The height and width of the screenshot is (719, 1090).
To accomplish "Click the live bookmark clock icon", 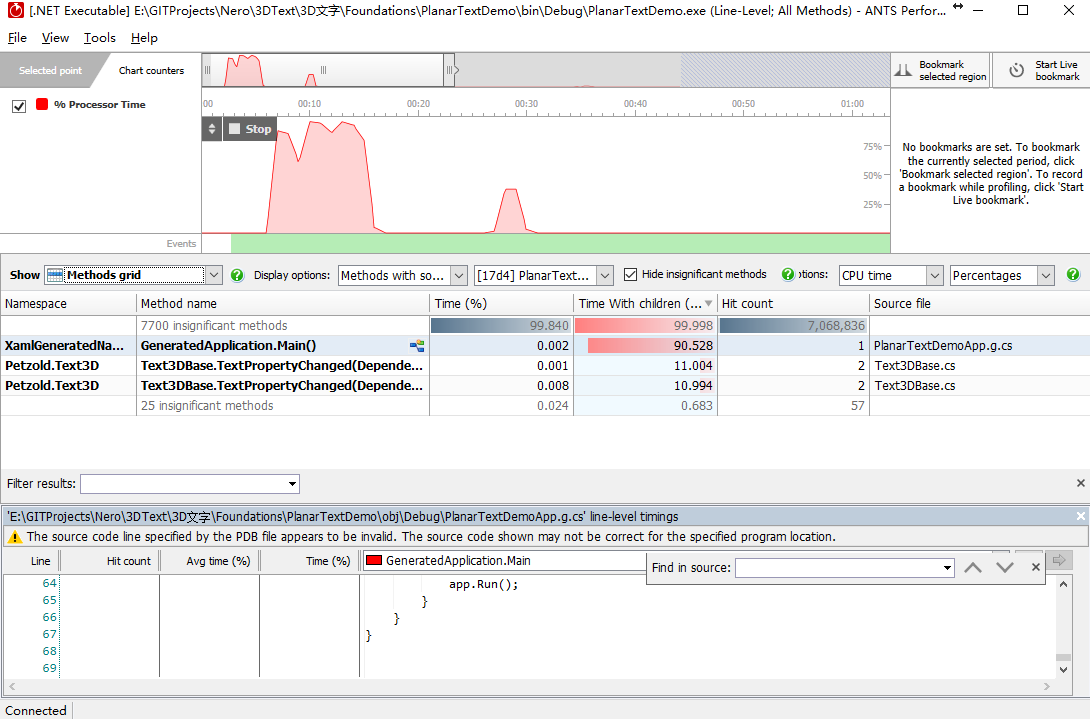I will point(1016,70).
